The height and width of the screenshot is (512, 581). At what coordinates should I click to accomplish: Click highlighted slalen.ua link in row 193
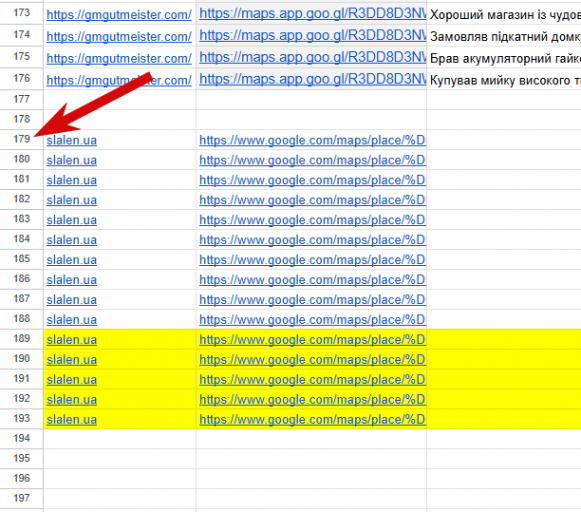click(72, 420)
